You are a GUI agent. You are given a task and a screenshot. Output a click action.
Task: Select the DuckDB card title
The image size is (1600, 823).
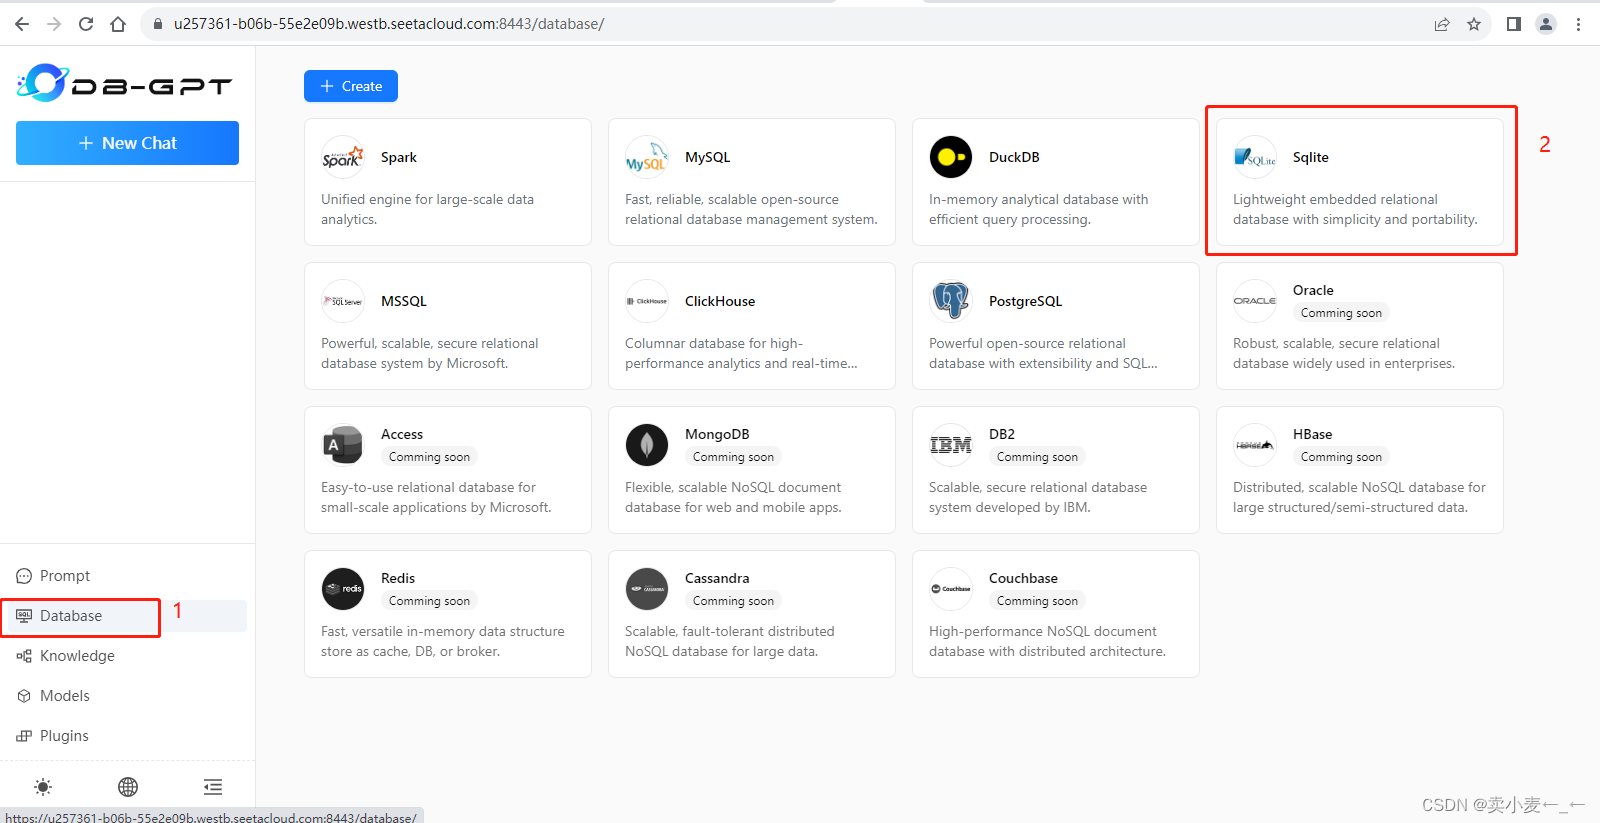(1014, 157)
